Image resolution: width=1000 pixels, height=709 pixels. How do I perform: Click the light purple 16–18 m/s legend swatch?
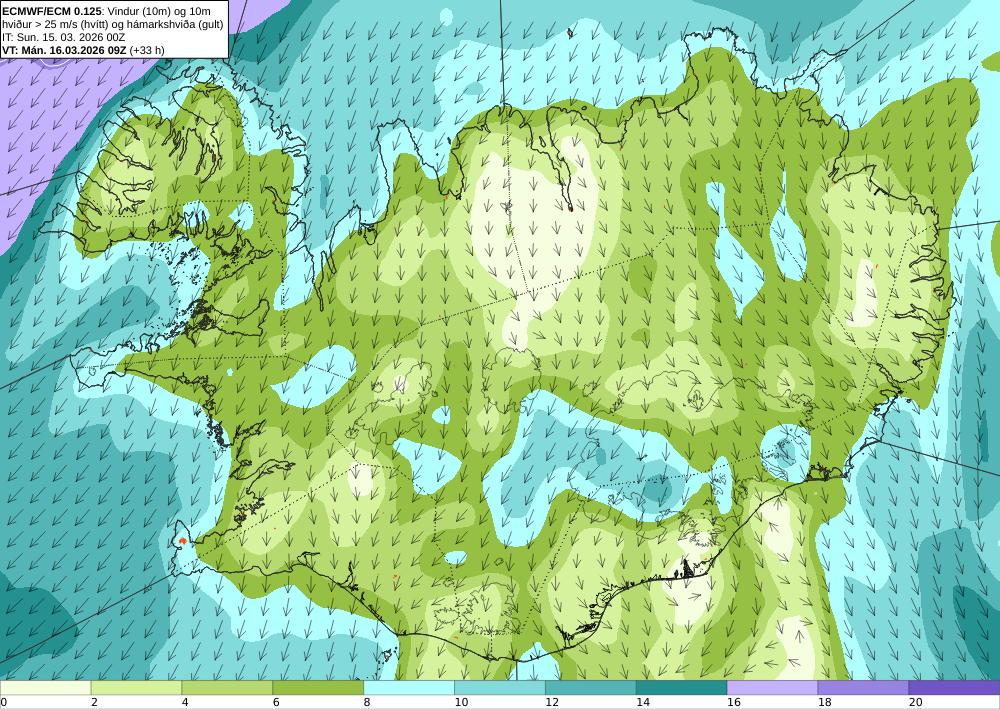[772, 688]
